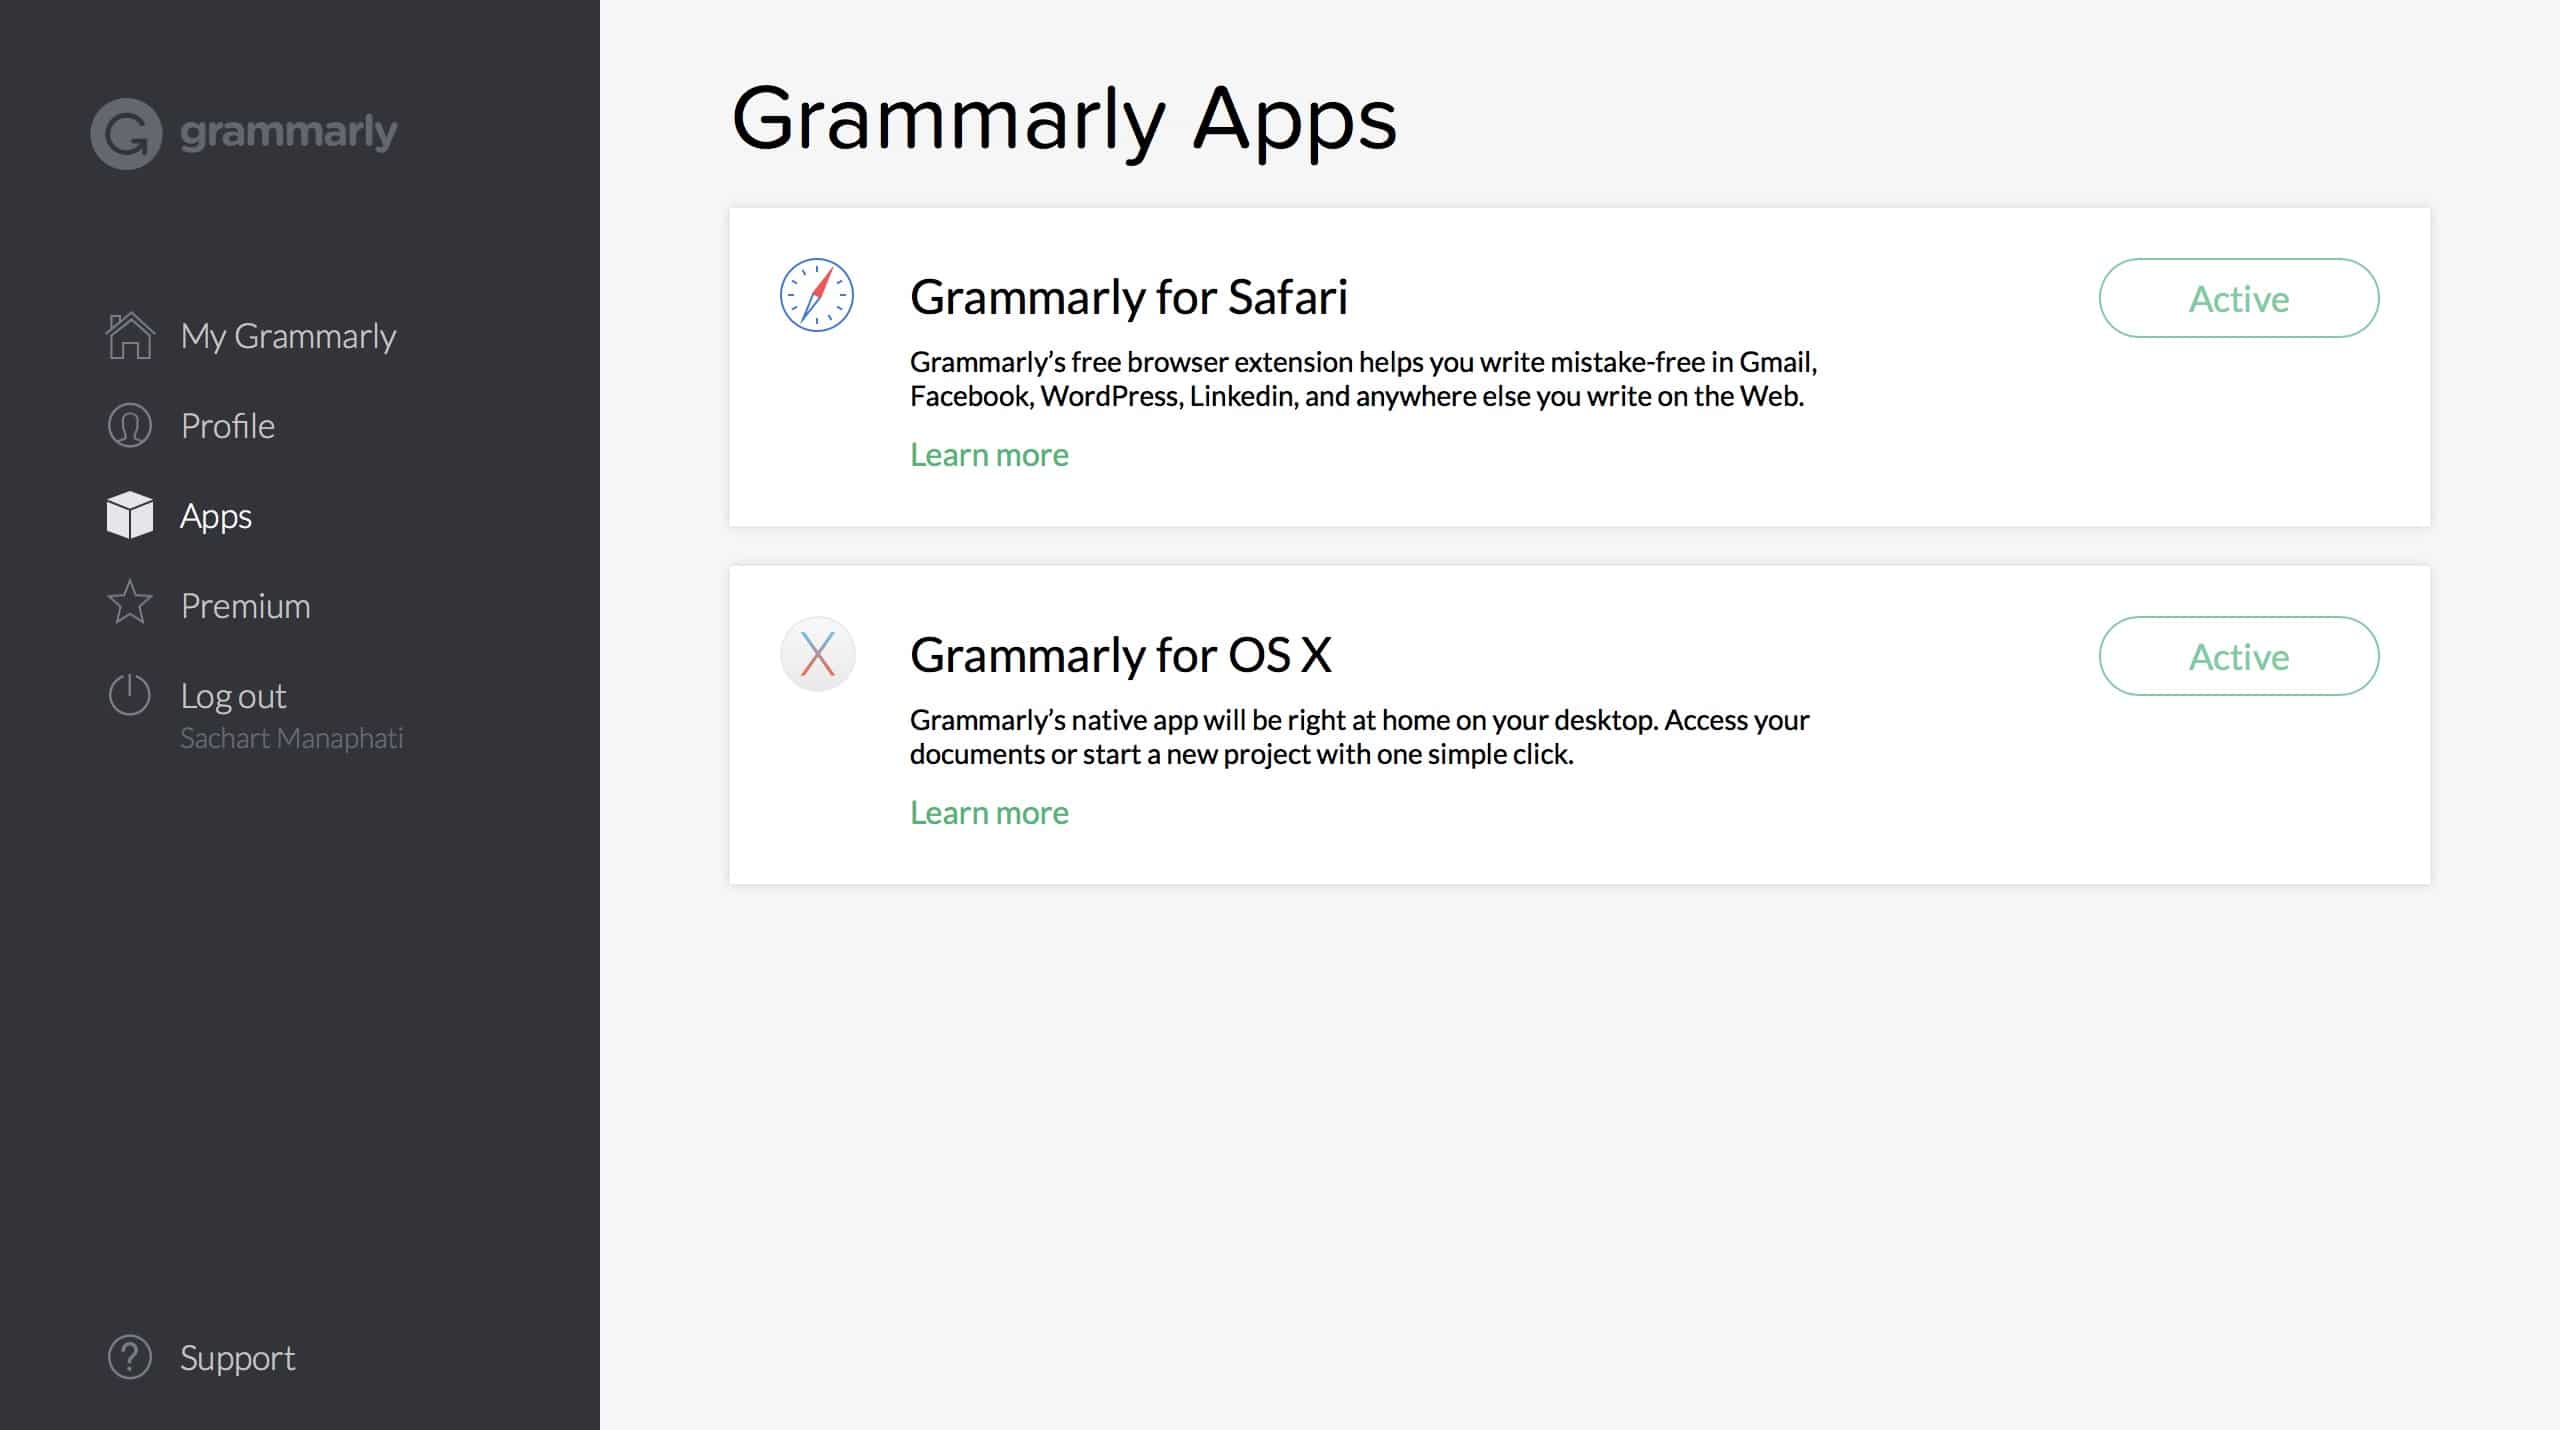
Task: Click the OS X app icon
Action: (818, 654)
